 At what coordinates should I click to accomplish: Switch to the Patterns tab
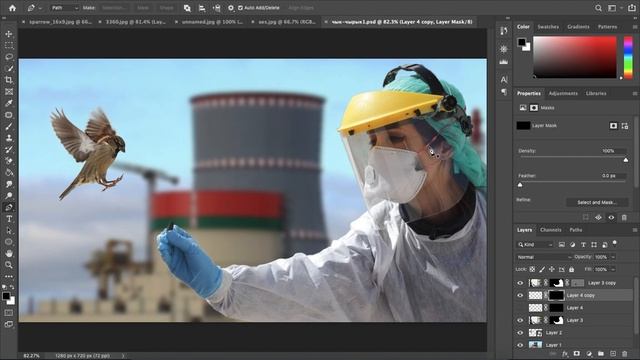(x=607, y=27)
